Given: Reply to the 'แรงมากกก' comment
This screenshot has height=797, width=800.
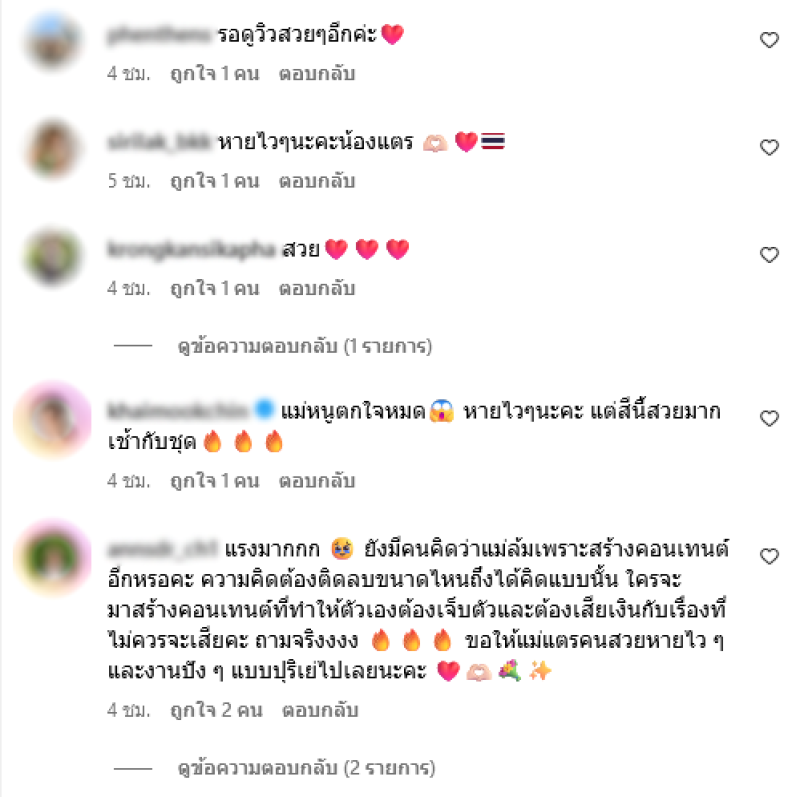Looking at the screenshot, I should [320, 710].
